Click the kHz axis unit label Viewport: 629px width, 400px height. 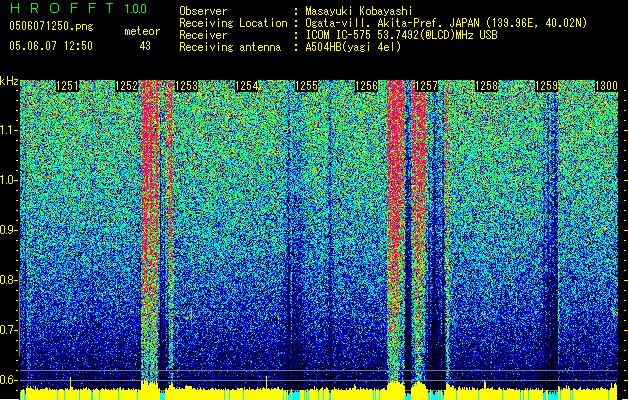[x=9, y=81]
